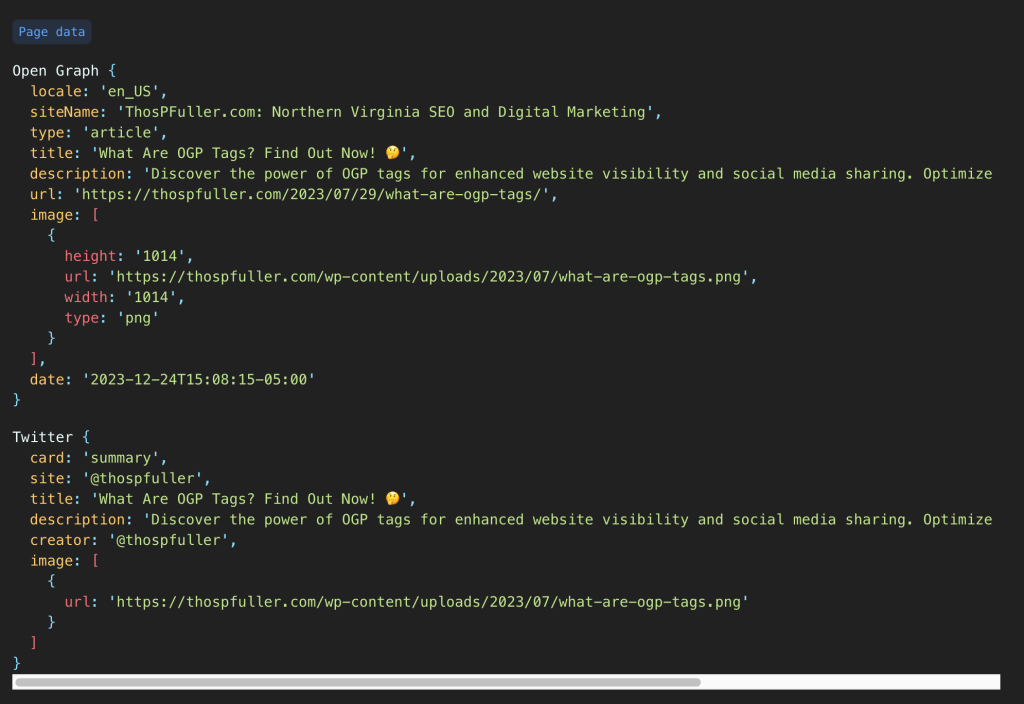Click the thinking emoji in Open Graph title

click(392, 153)
